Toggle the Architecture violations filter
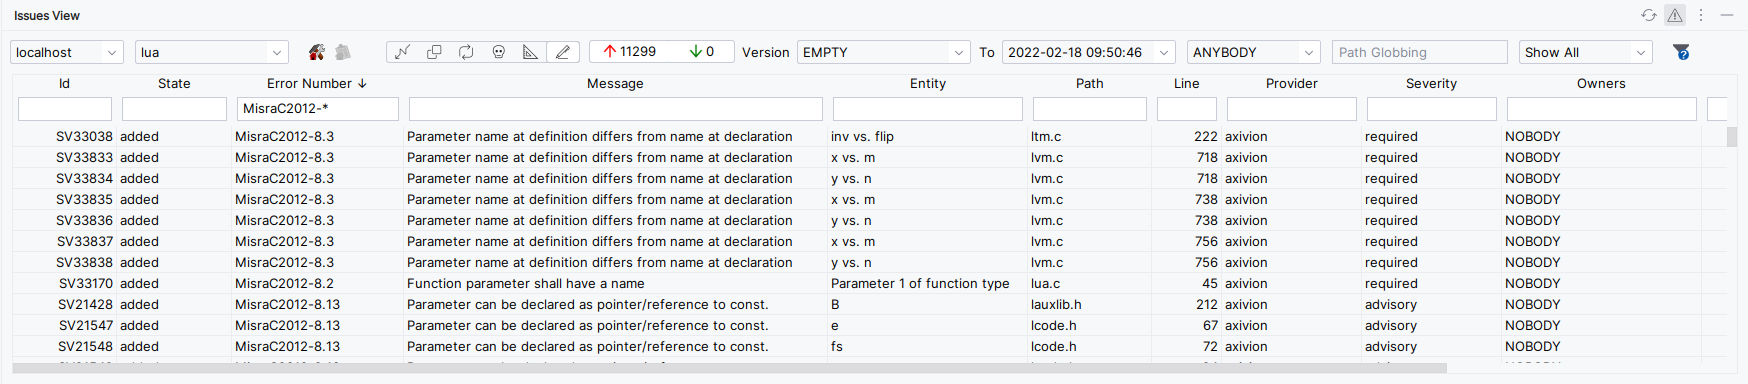 pyautogui.click(x=402, y=52)
